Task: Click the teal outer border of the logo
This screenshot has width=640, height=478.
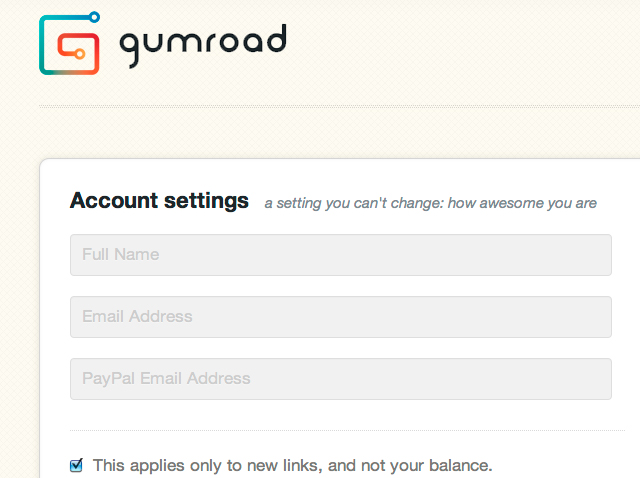Action: pyautogui.click(x=43, y=45)
